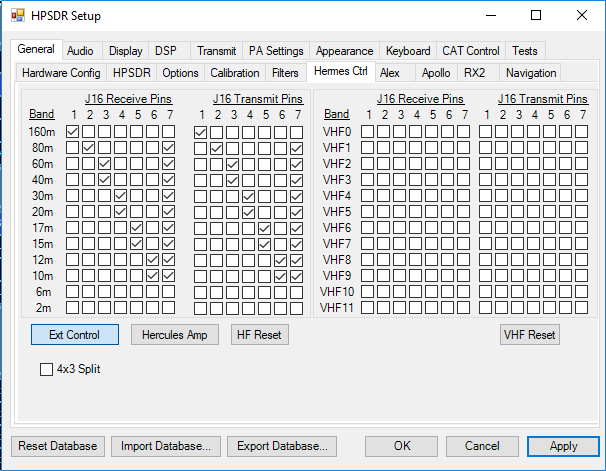The height and width of the screenshot is (471, 606).
Task: Check 2m receive pin 7
Action: click(x=169, y=308)
